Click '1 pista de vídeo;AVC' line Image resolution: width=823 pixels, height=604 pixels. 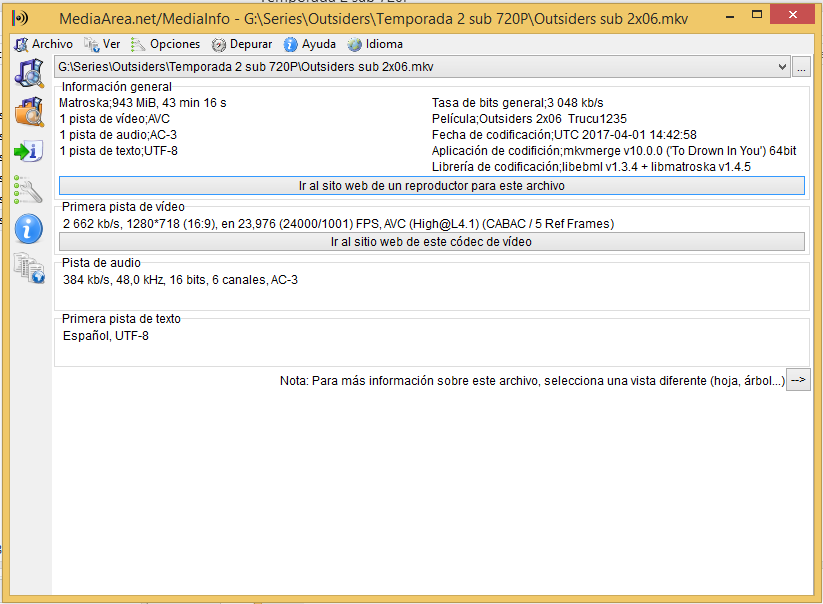click(114, 119)
